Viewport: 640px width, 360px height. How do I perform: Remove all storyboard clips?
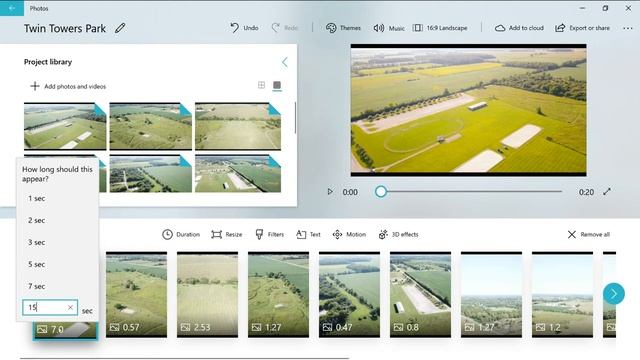click(589, 234)
